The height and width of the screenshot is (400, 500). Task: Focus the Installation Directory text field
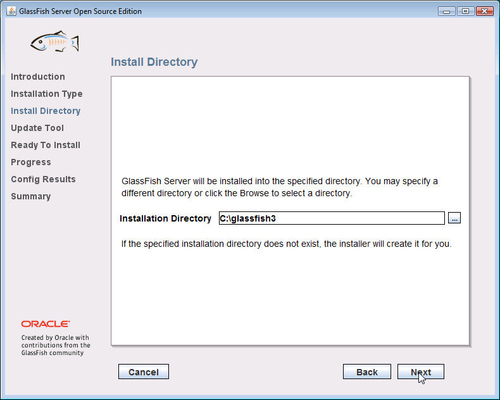click(332, 218)
